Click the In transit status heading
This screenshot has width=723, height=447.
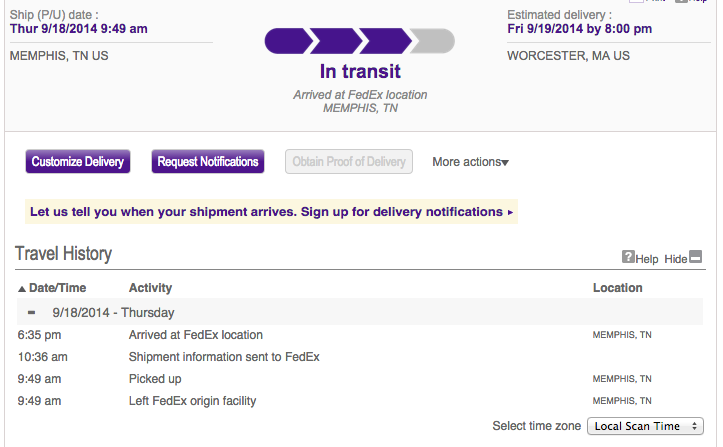click(x=360, y=72)
